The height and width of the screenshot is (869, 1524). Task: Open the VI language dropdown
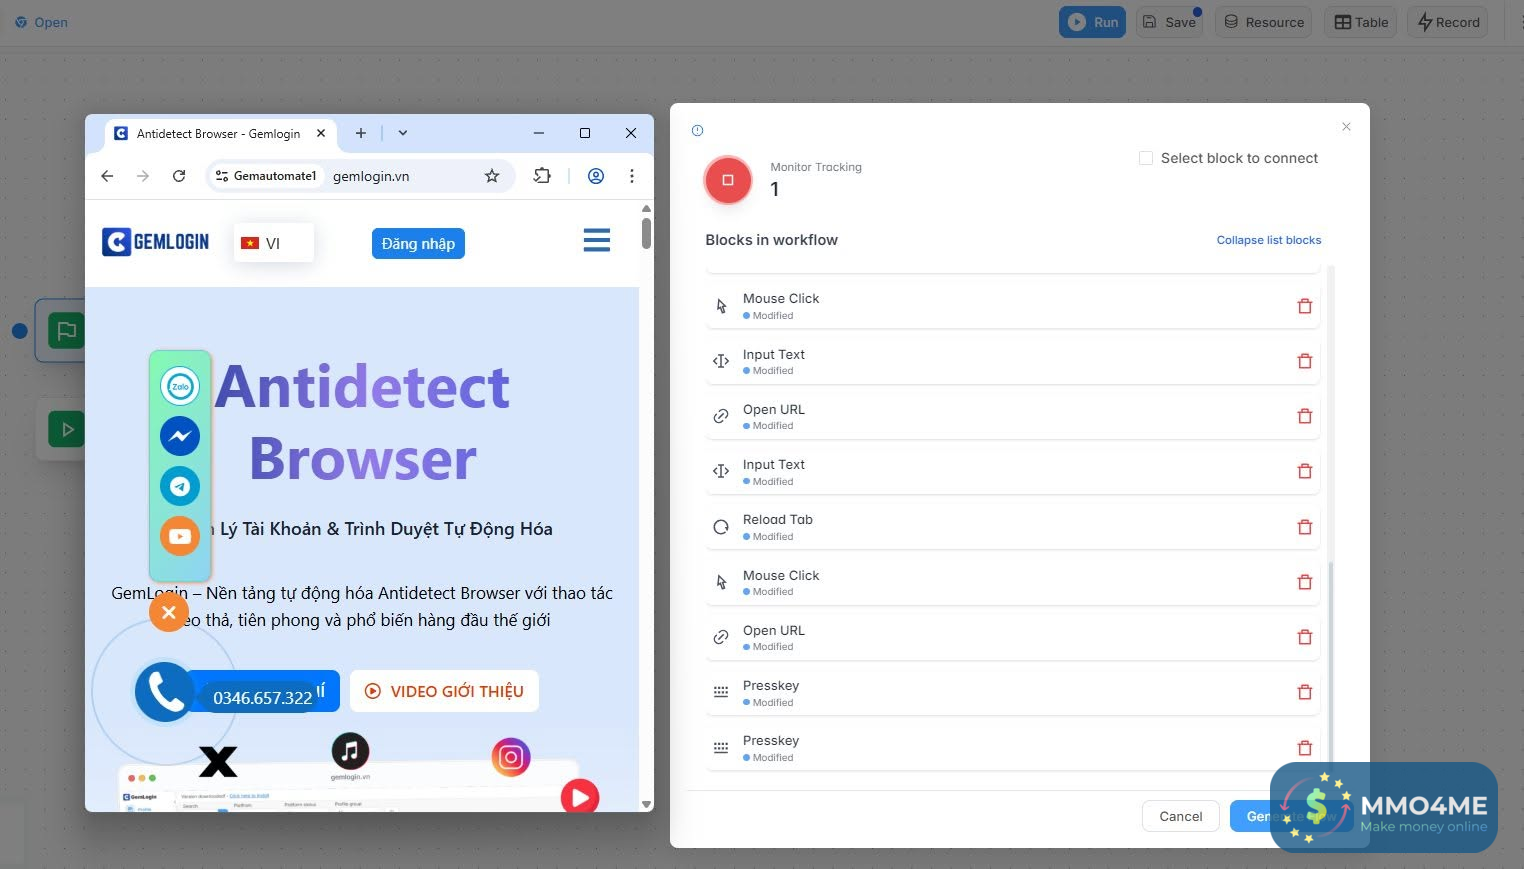pos(273,243)
